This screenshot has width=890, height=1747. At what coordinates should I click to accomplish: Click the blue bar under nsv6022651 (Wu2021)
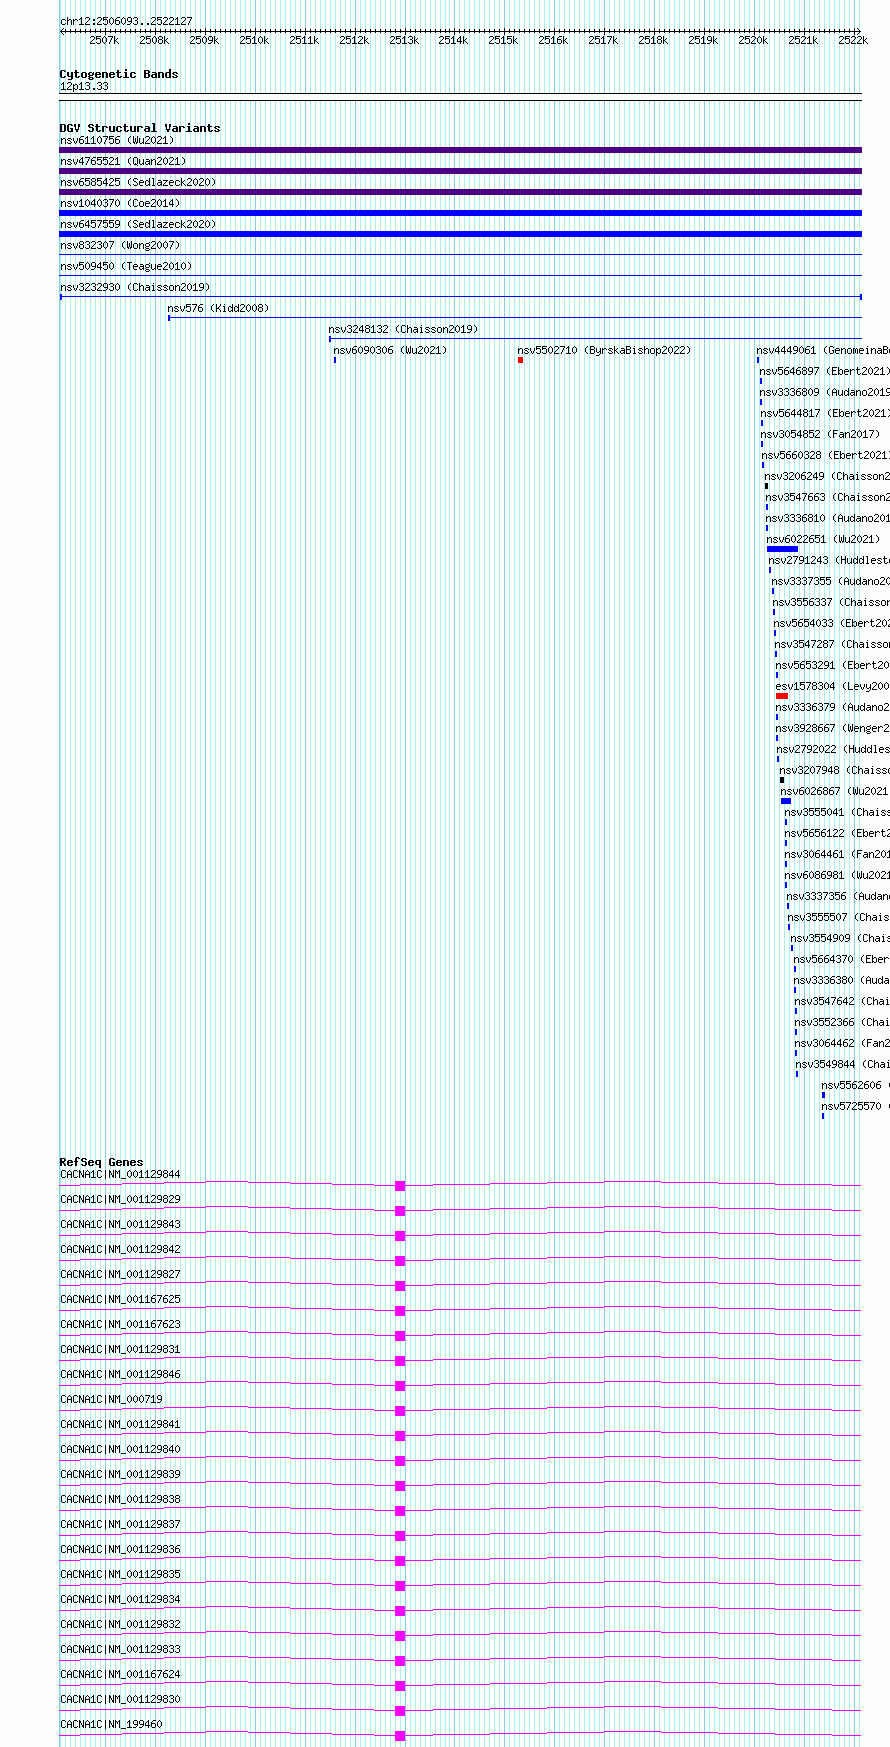click(x=783, y=549)
